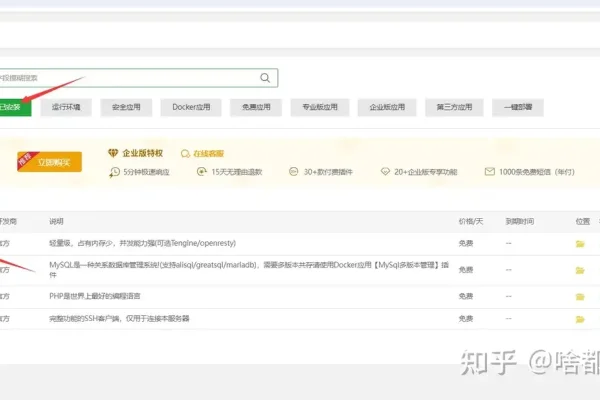
Task: Select the 免费应用 tab
Action: pyautogui.click(x=256, y=107)
